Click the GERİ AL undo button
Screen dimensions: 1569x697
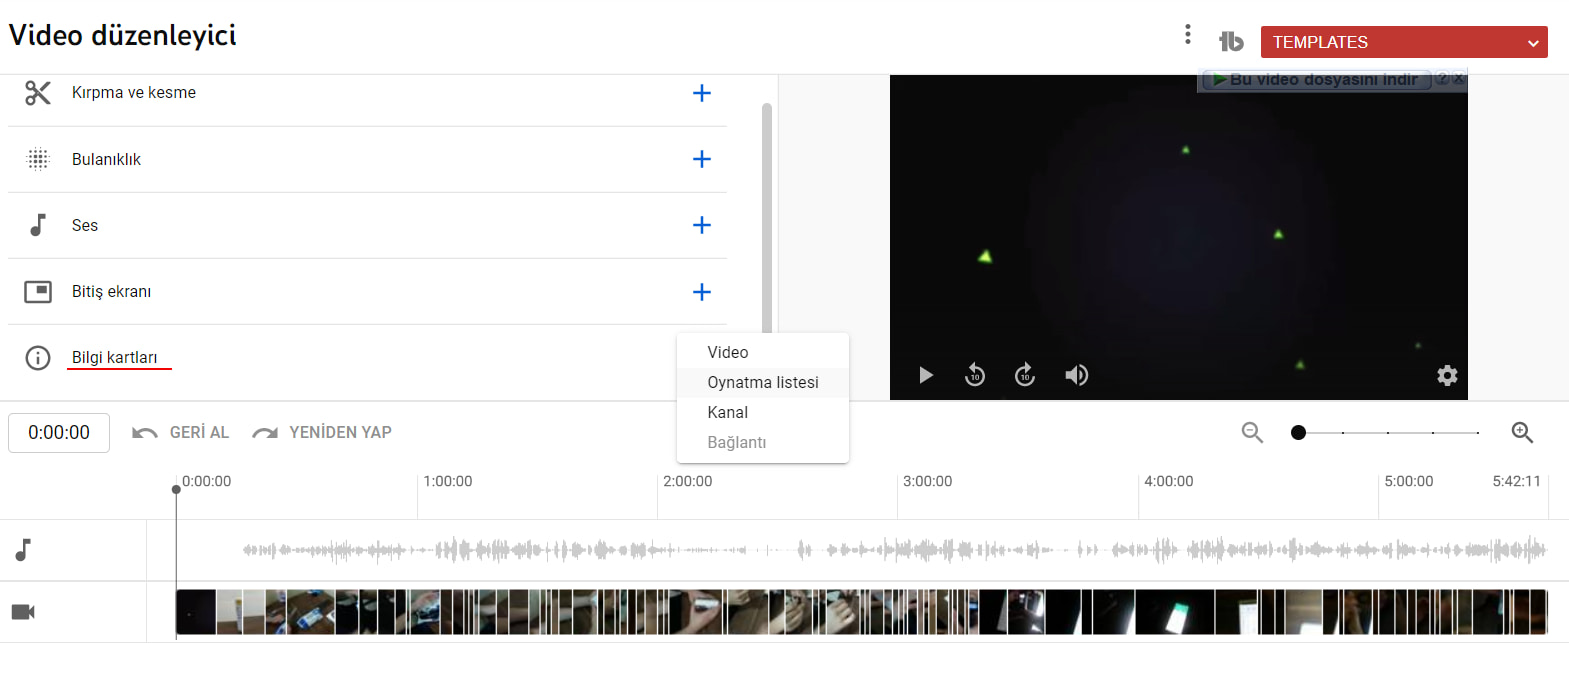click(181, 432)
